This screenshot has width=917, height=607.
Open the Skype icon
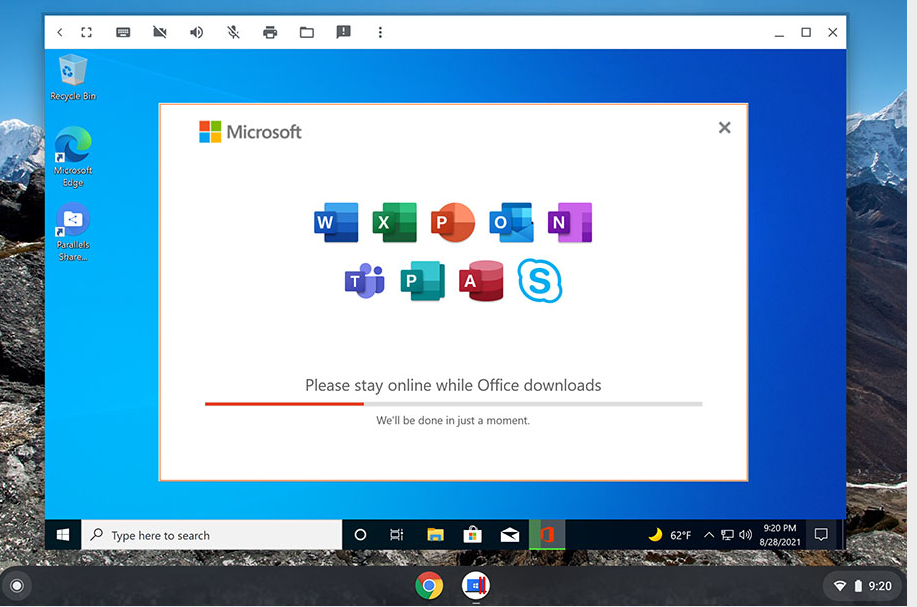539,281
